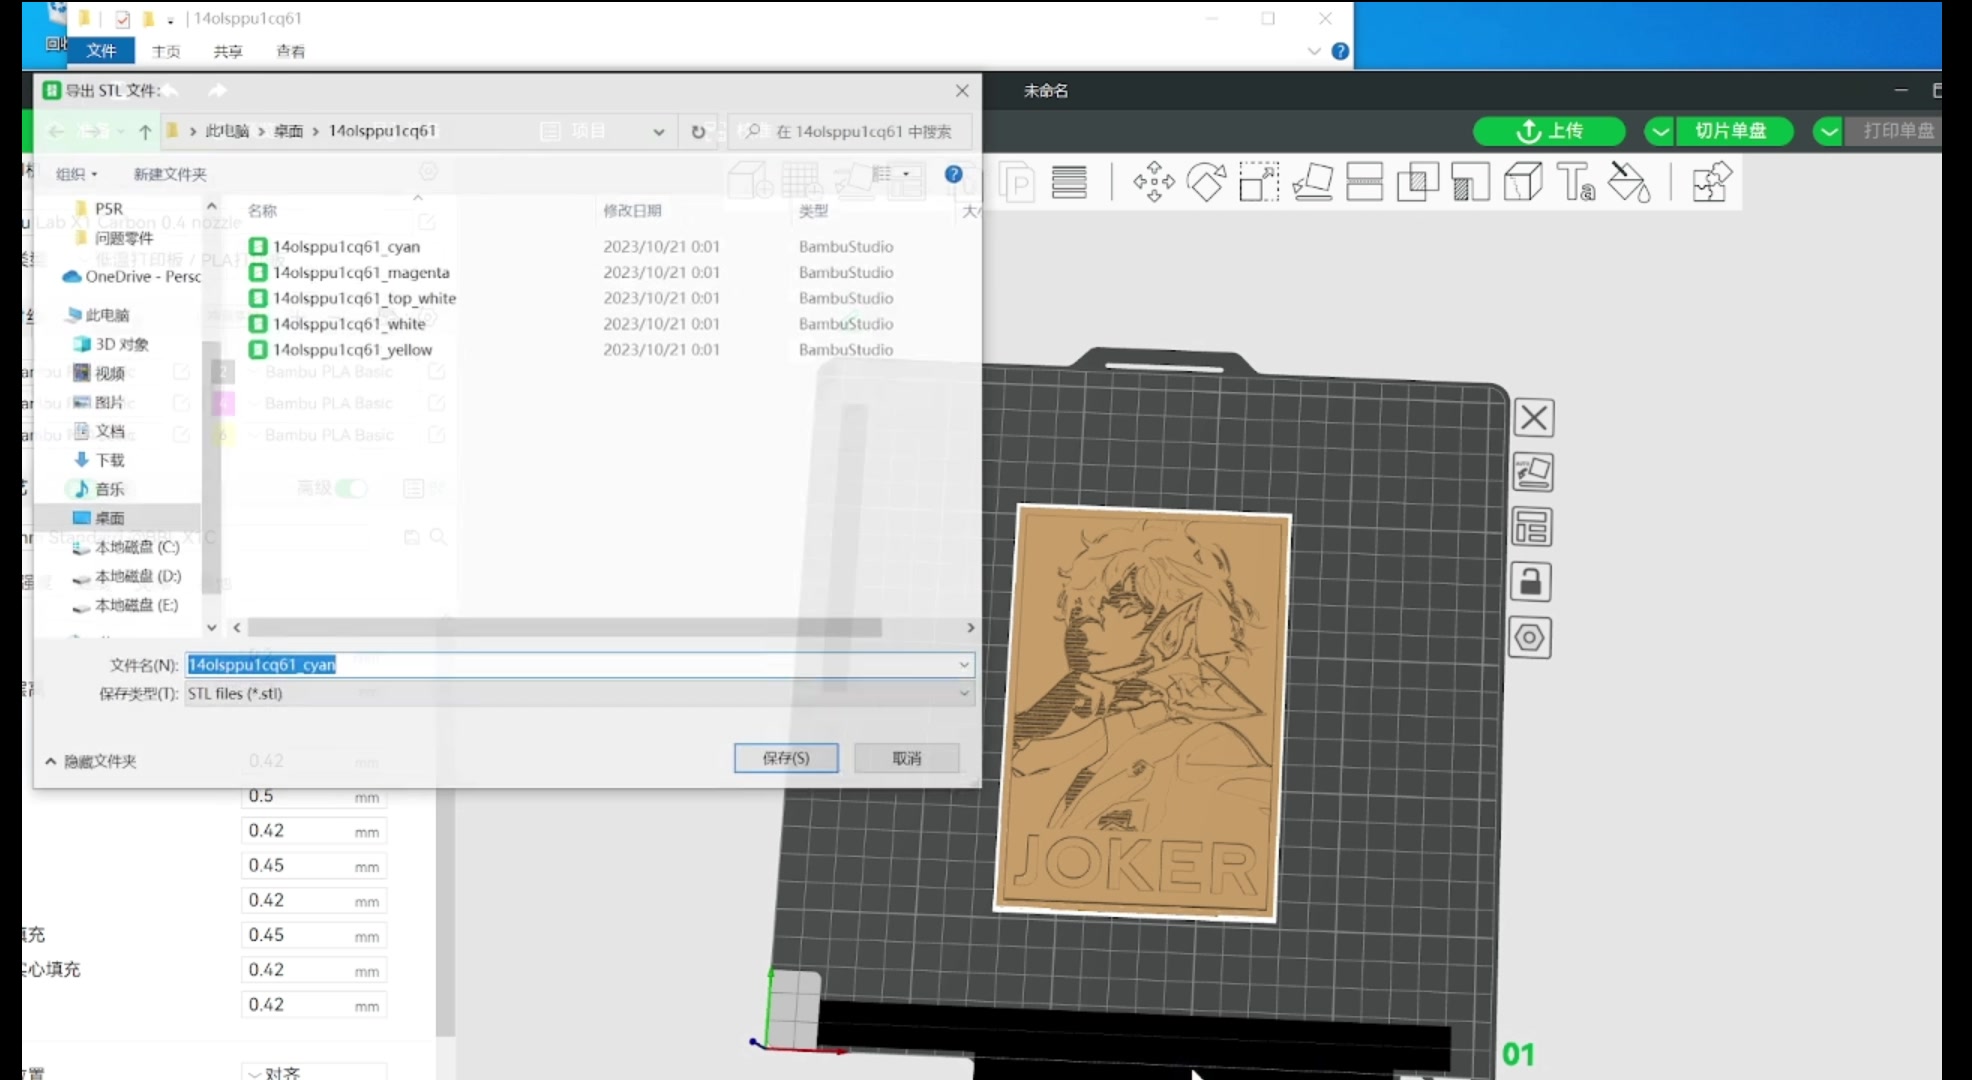Click the 保存(S) button
Screen dimensions: 1972x1080
point(786,758)
